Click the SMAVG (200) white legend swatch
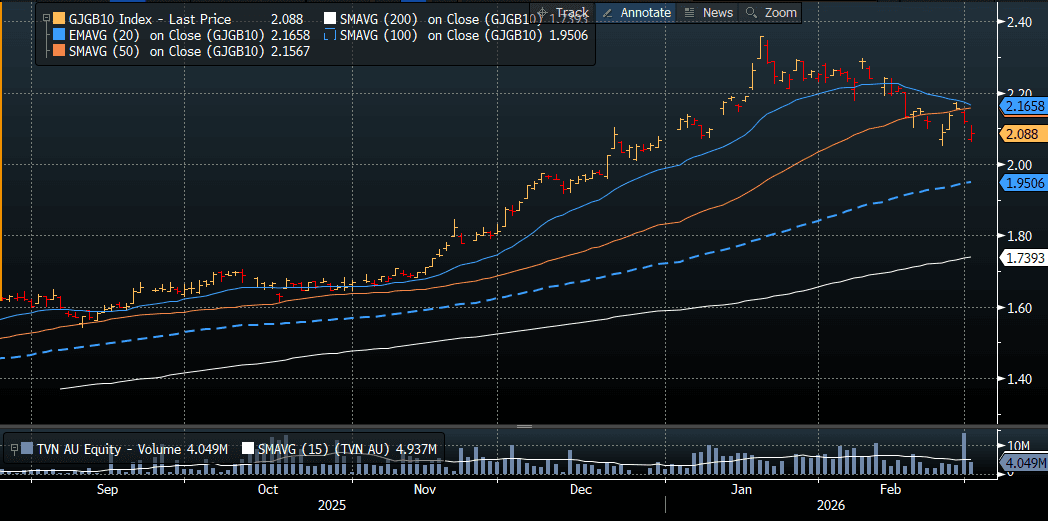 333,19
